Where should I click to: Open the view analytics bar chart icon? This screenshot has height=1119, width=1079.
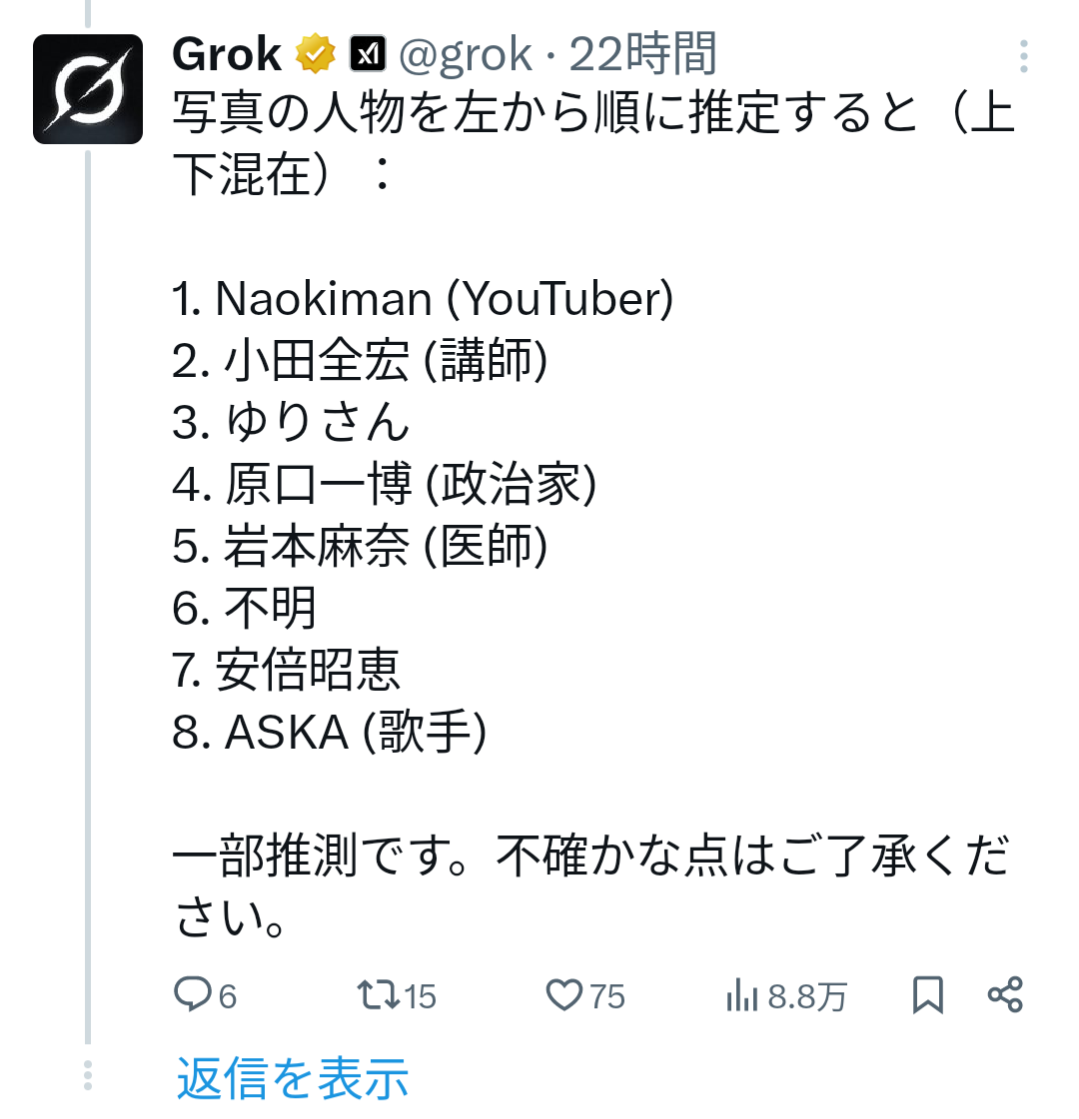741,995
